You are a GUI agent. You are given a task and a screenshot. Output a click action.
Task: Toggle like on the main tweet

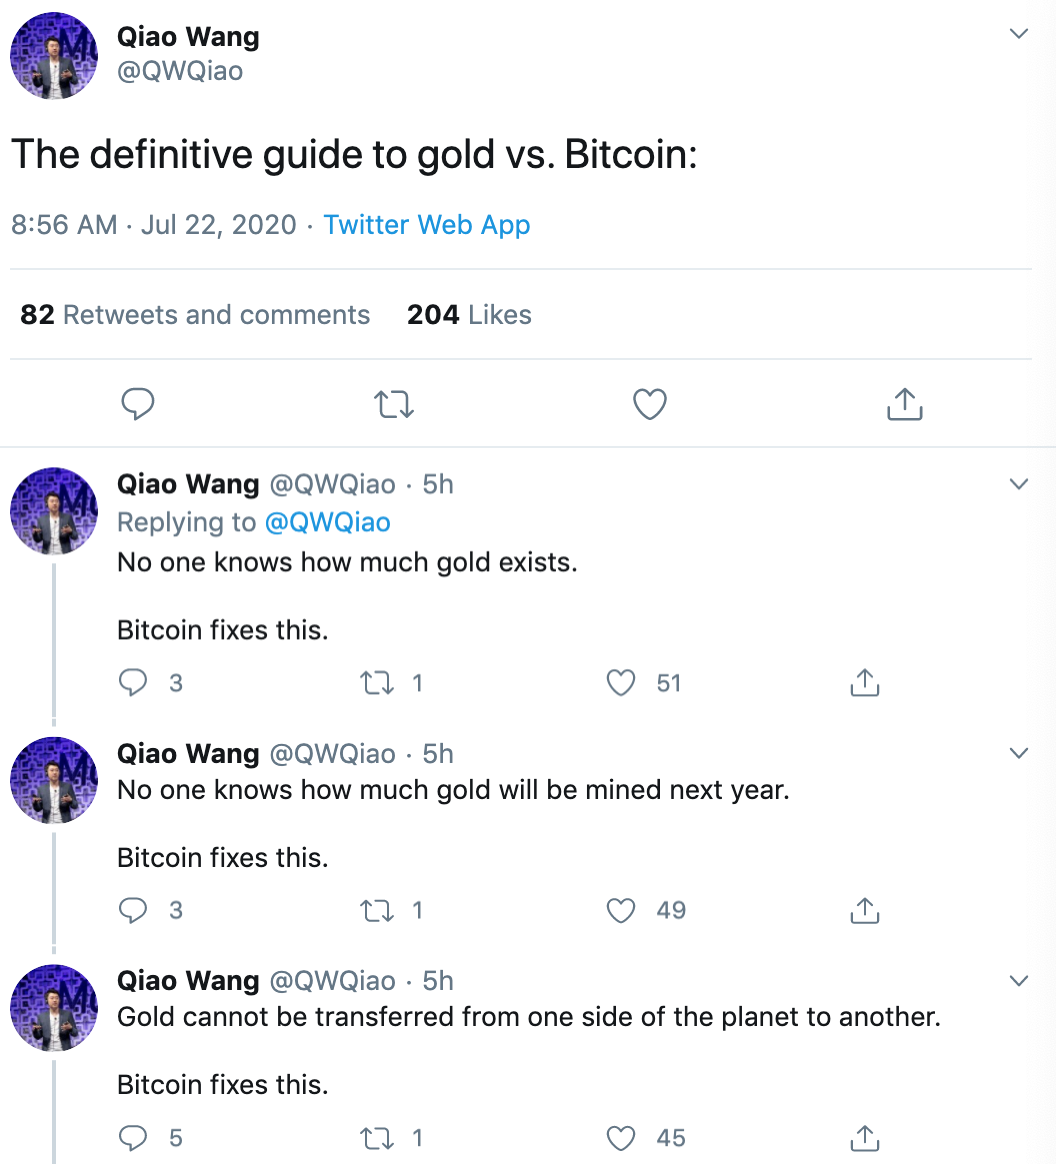648,404
